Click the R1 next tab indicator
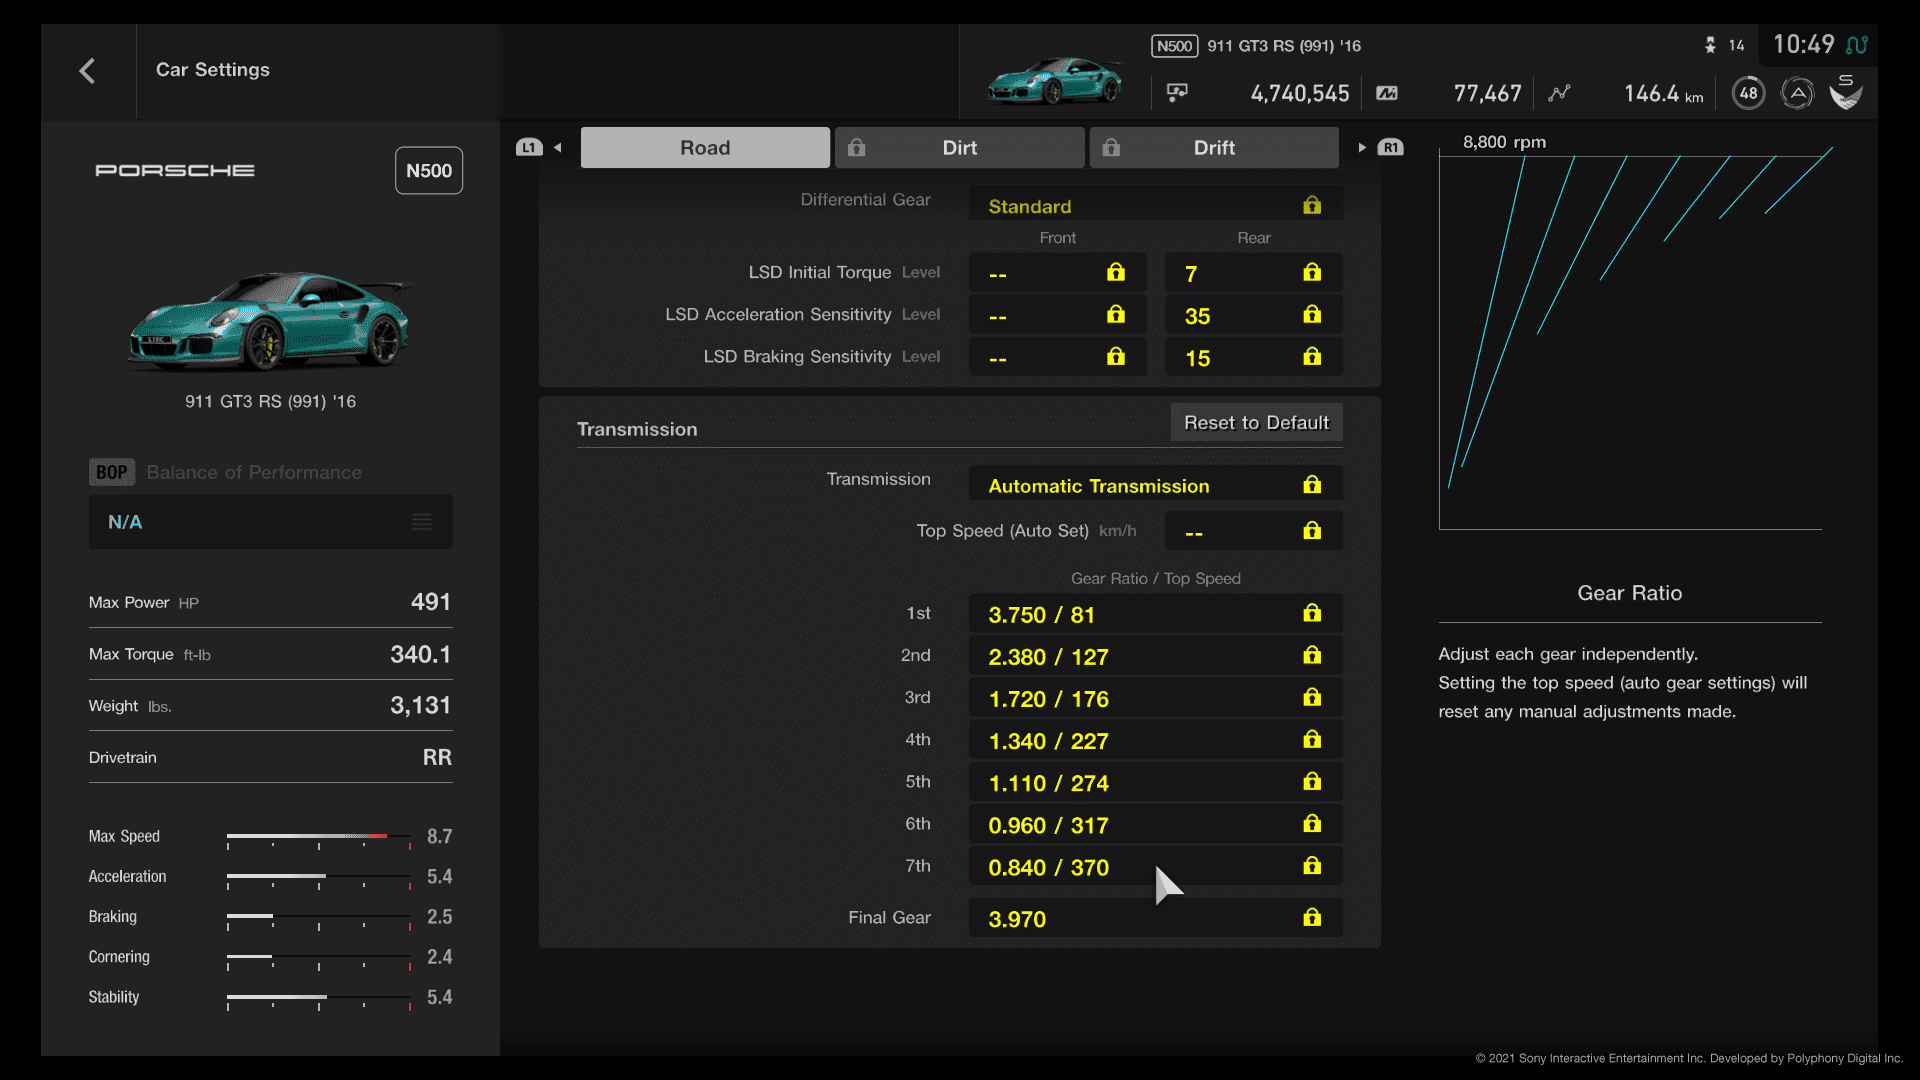 tap(1390, 148)
